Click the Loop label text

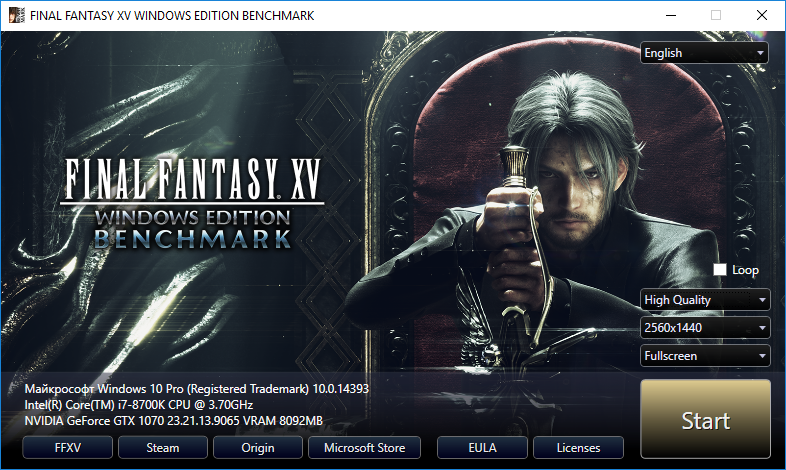[x=745, y=270]
